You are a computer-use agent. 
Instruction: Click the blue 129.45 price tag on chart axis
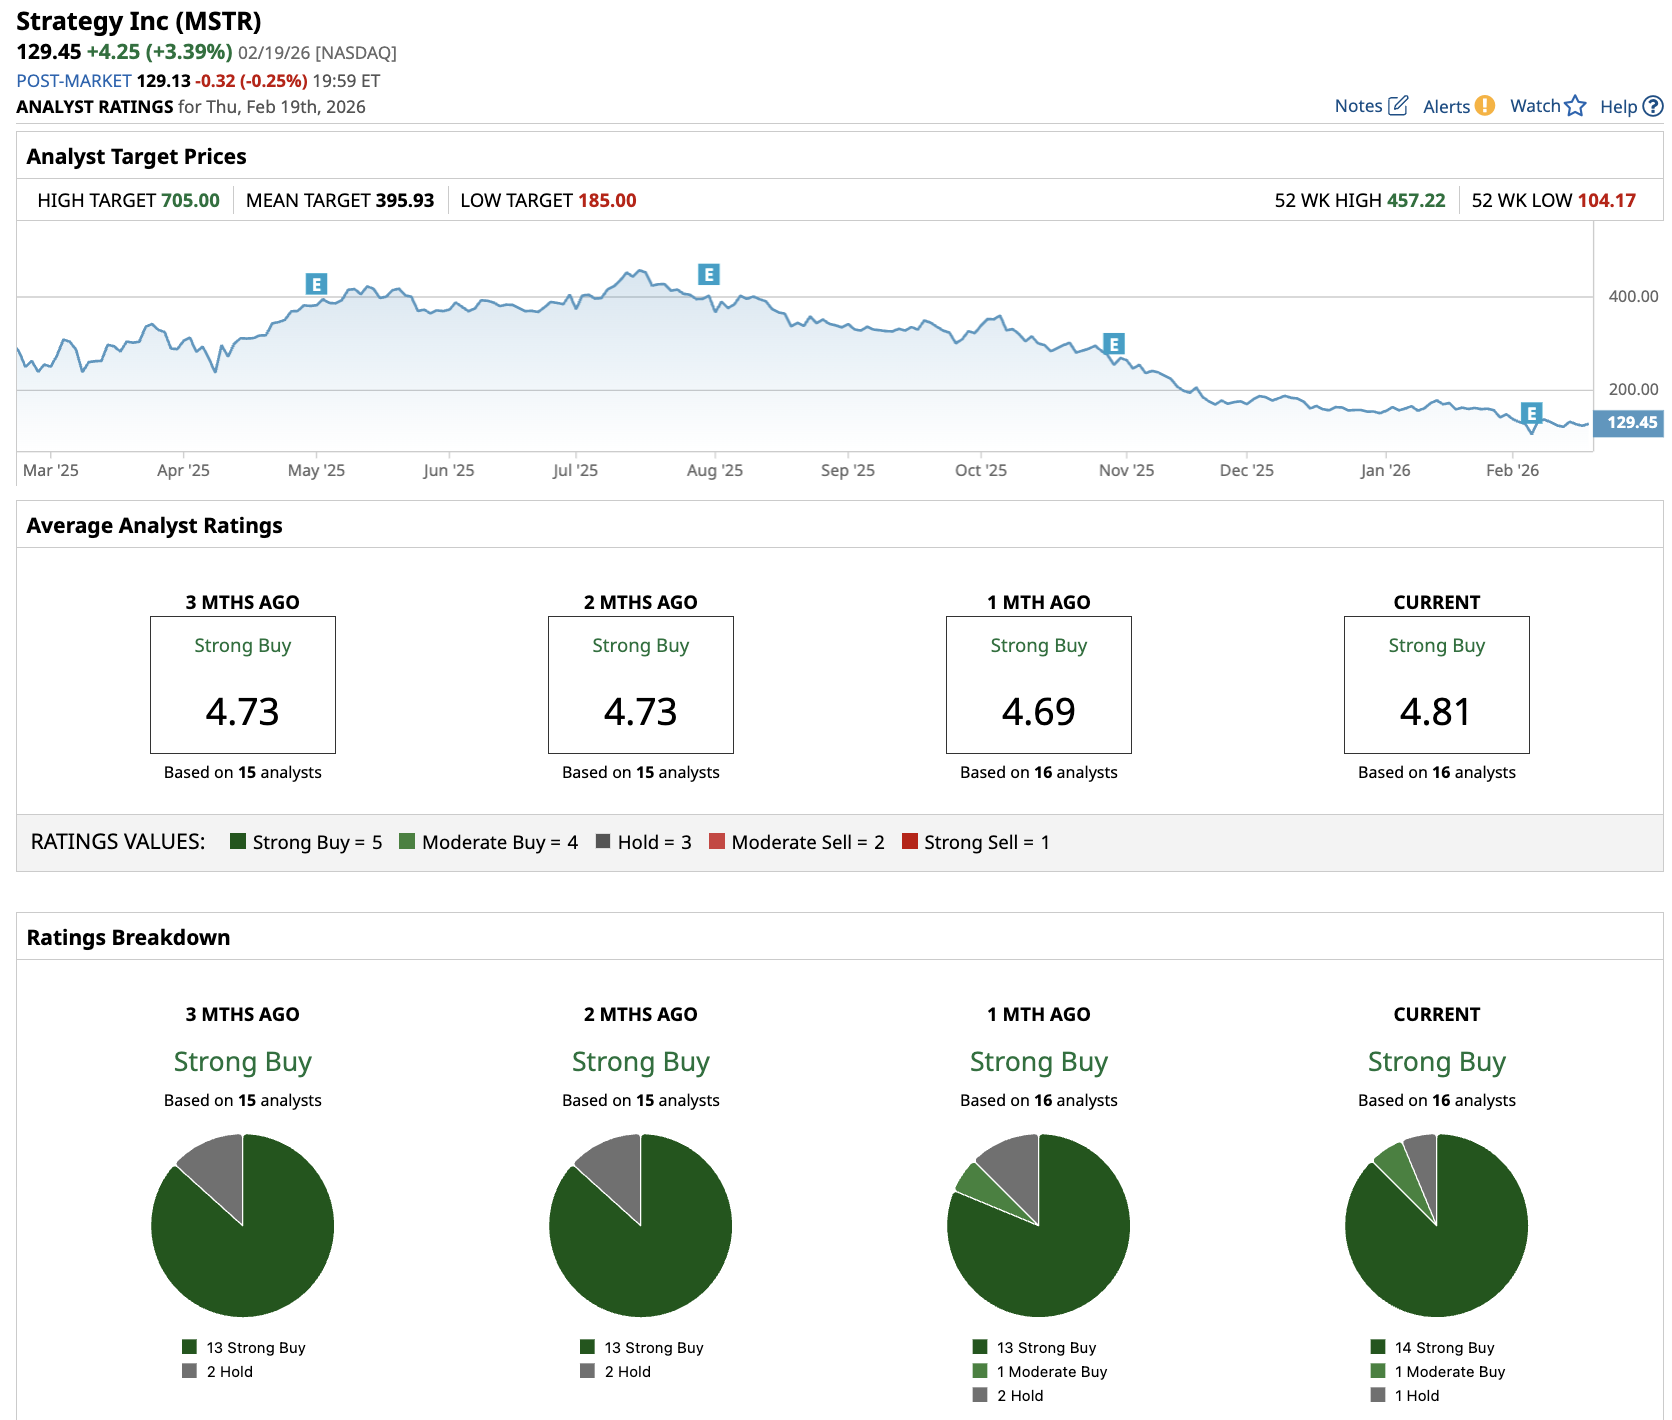tap(1629, 423)
